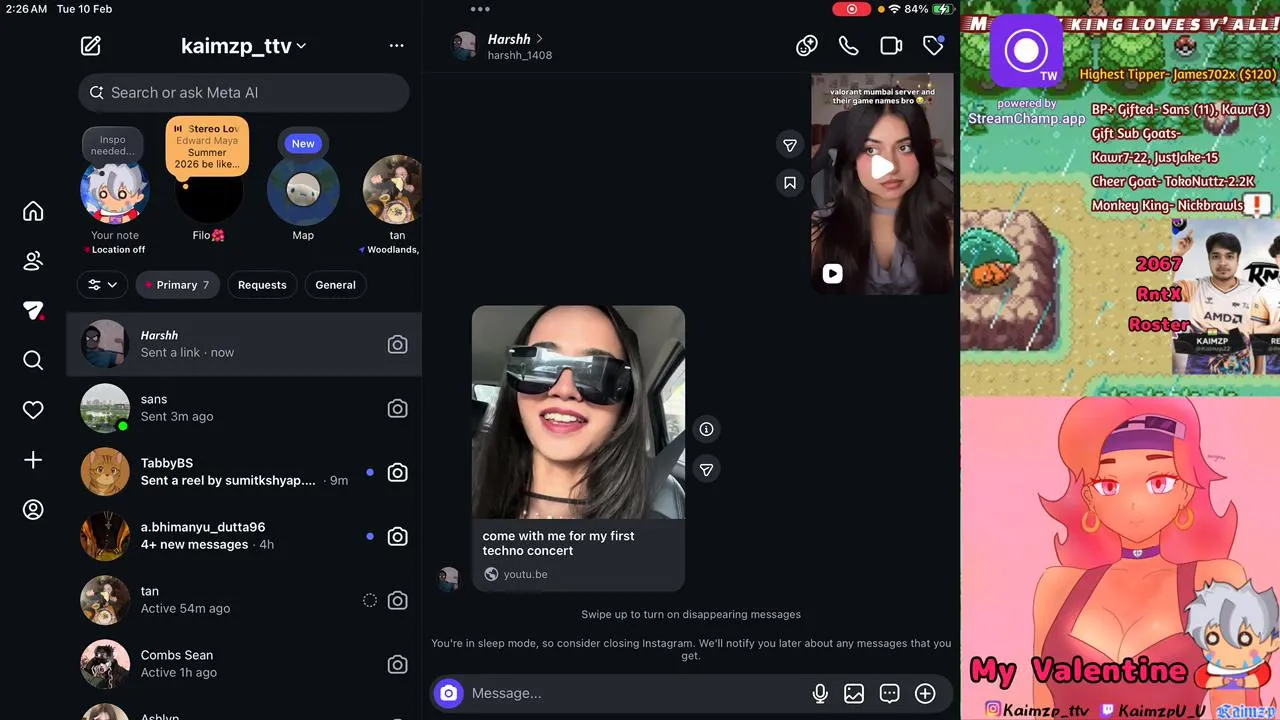Open Profile icon in left sidebar
Viewport: 1280px width, 720px height.
click(x=33, y=510)
